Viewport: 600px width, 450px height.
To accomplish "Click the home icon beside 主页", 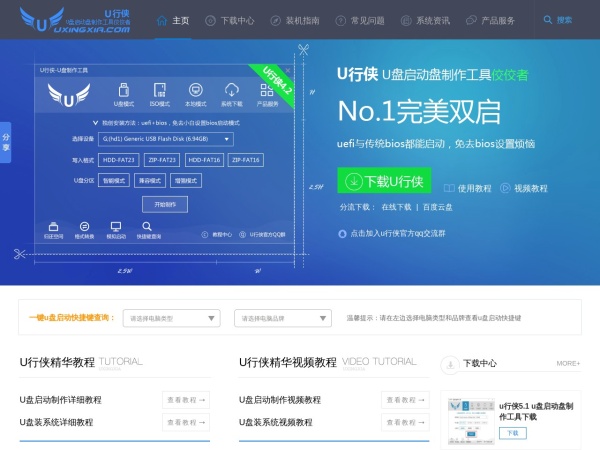I will 162,20.
